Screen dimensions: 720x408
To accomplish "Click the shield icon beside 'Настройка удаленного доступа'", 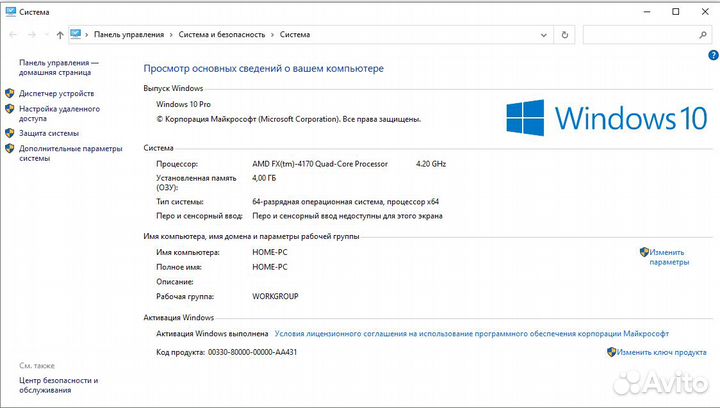I will [x=10, y=109].
